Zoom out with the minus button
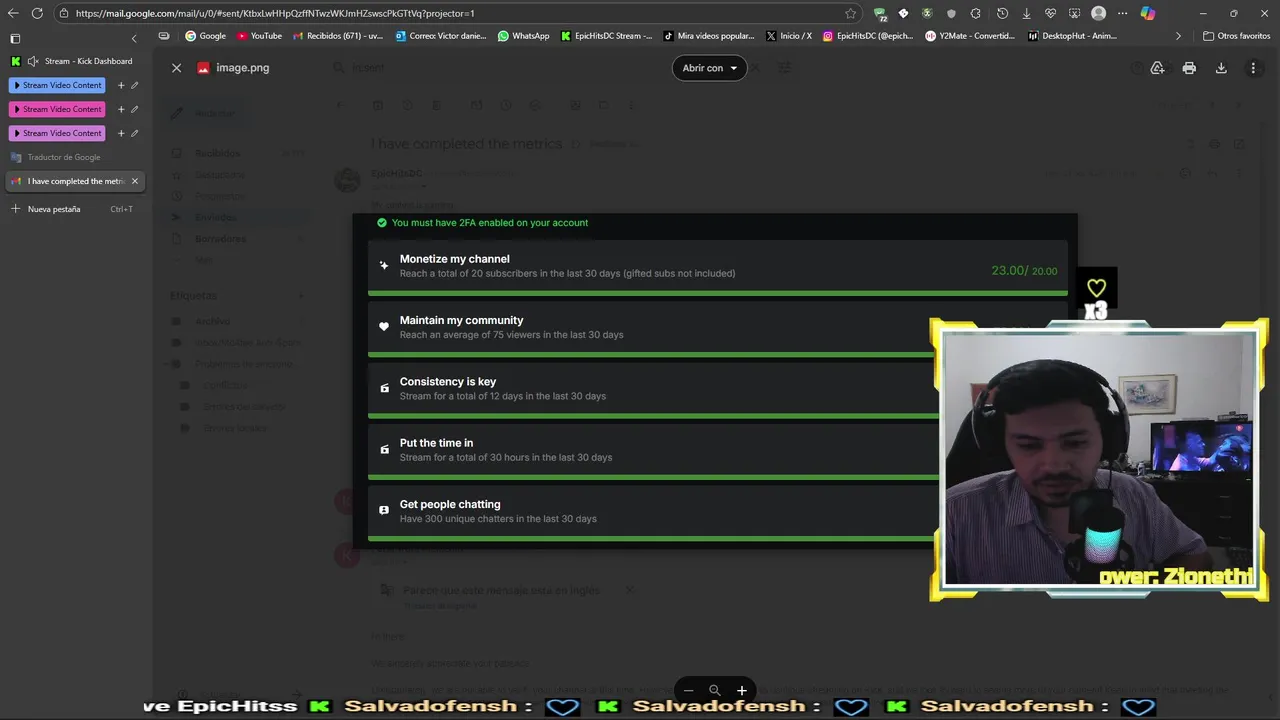Viewport: 1280px width, 720px height. (x=688, y=690)
